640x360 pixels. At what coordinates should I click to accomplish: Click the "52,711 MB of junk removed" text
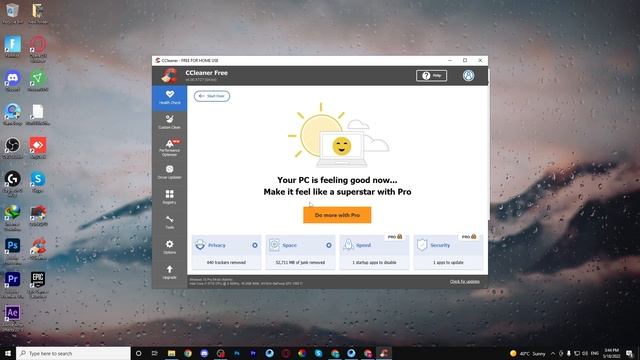[300, 262]
